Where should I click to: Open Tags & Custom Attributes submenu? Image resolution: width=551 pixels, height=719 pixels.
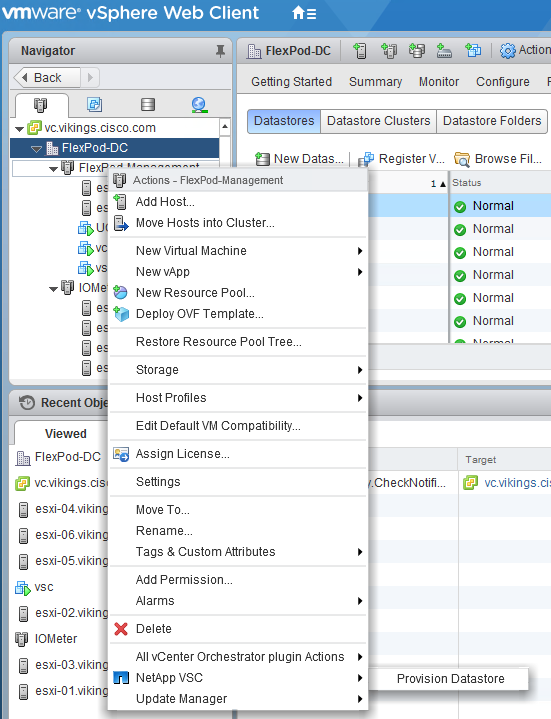coord(238,552)
